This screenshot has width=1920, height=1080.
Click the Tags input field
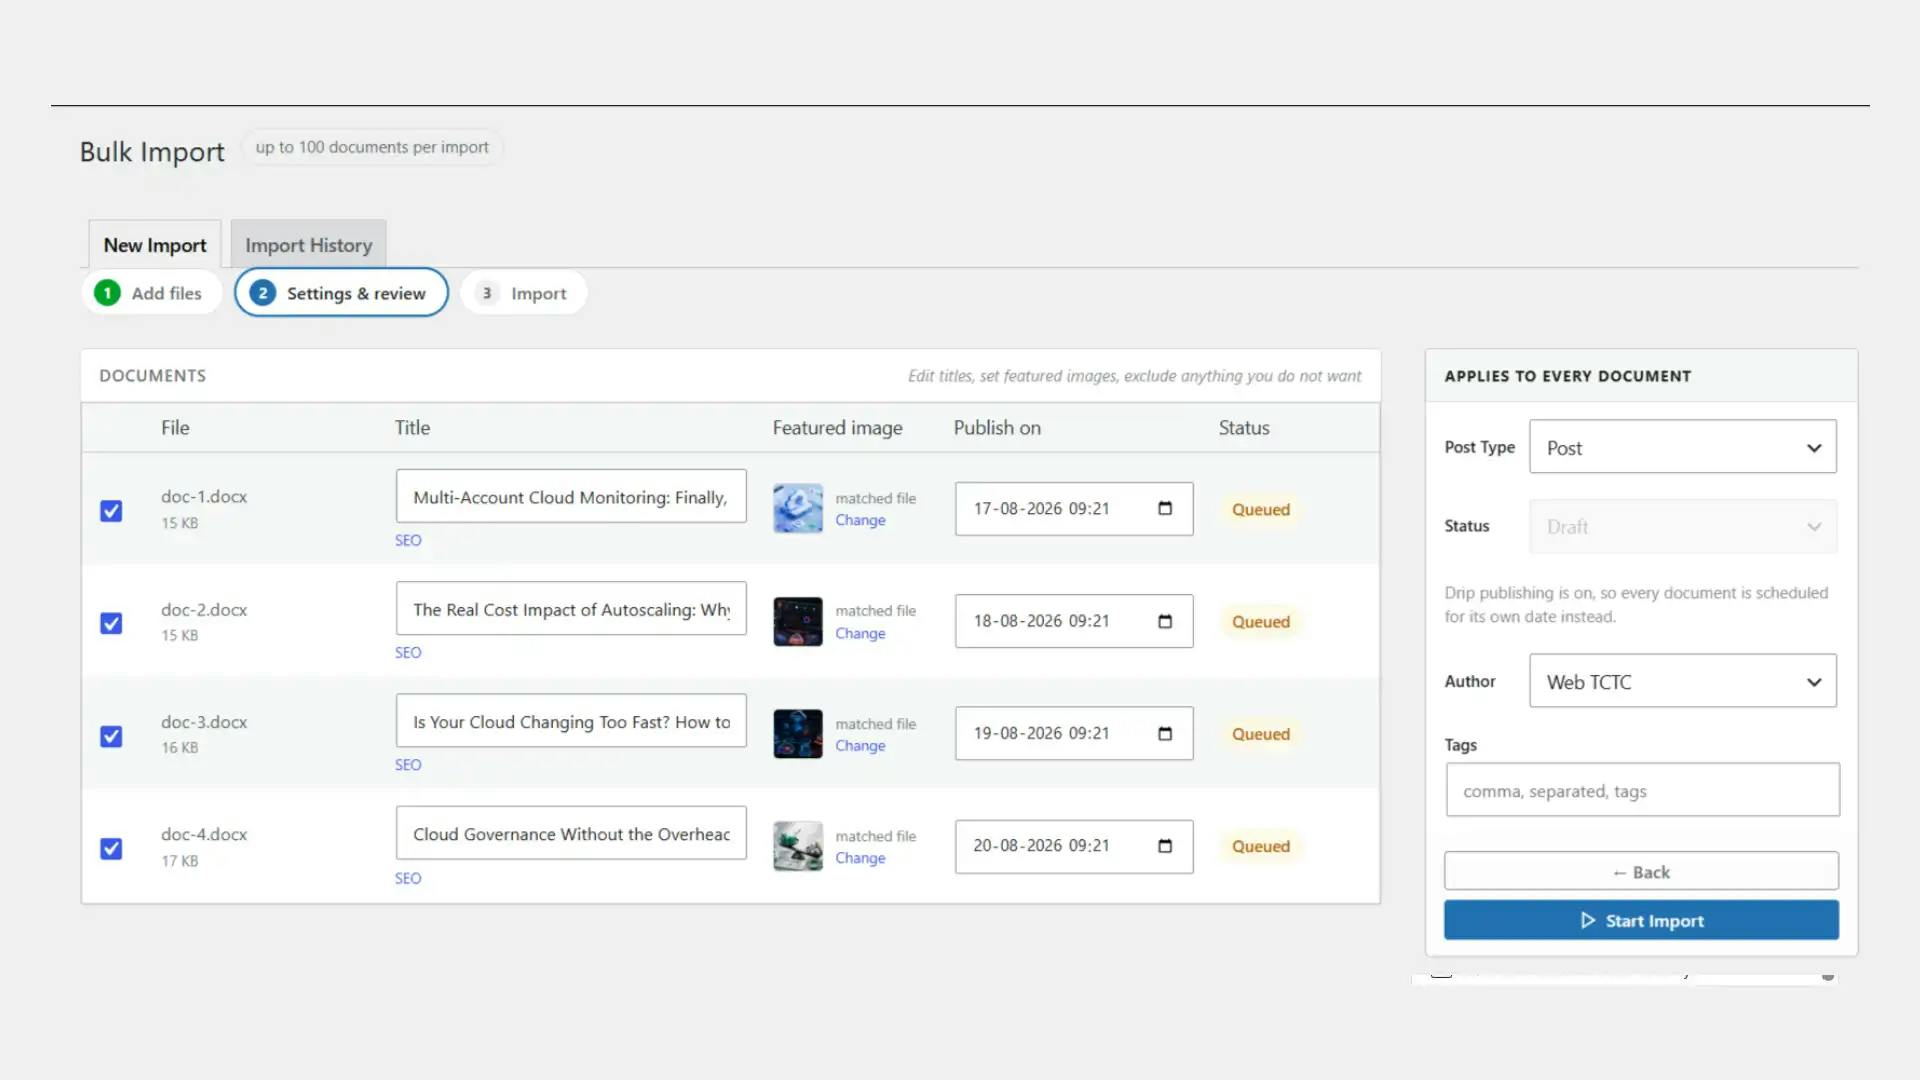(x=1642, y=790)
